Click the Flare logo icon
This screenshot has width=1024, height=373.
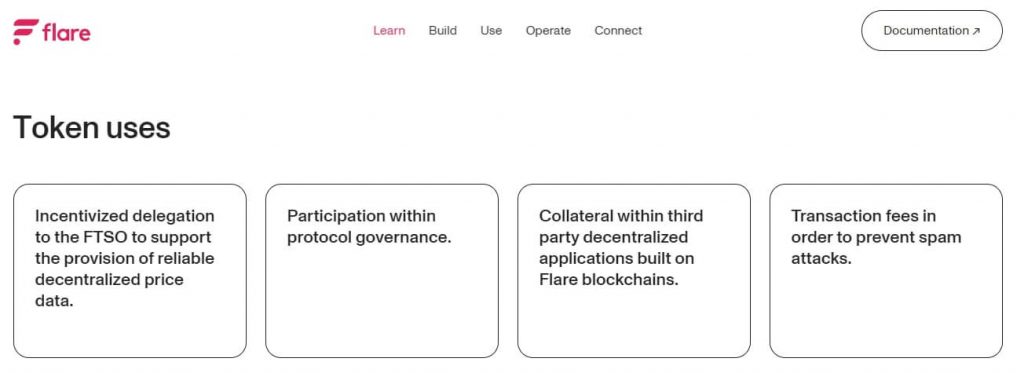(x=25, y=31)
